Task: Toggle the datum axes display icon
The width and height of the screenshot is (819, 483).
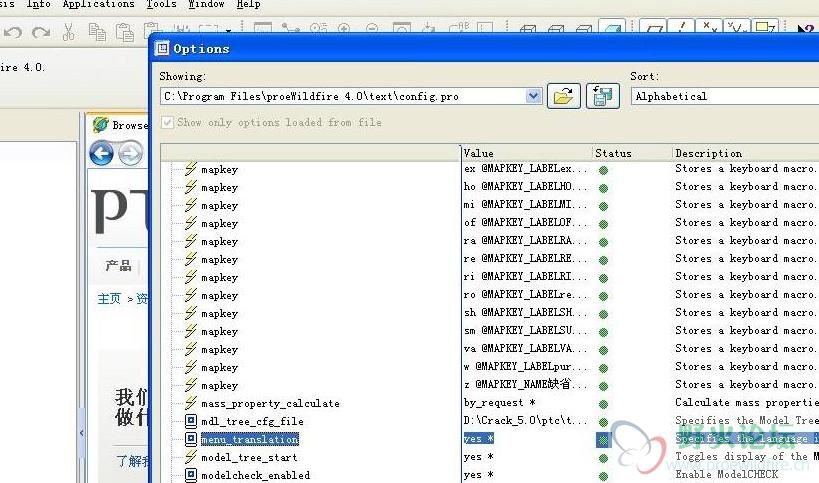Action: 681,27
